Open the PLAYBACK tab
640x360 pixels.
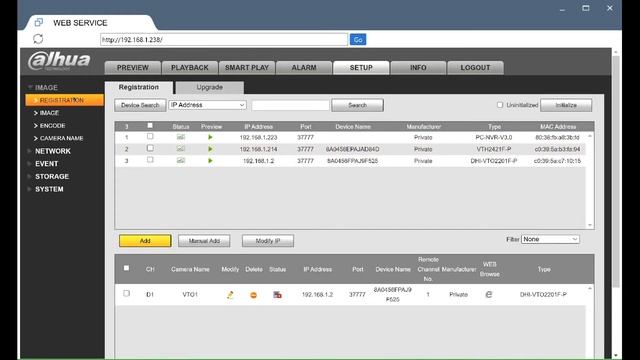coord(190,68)
